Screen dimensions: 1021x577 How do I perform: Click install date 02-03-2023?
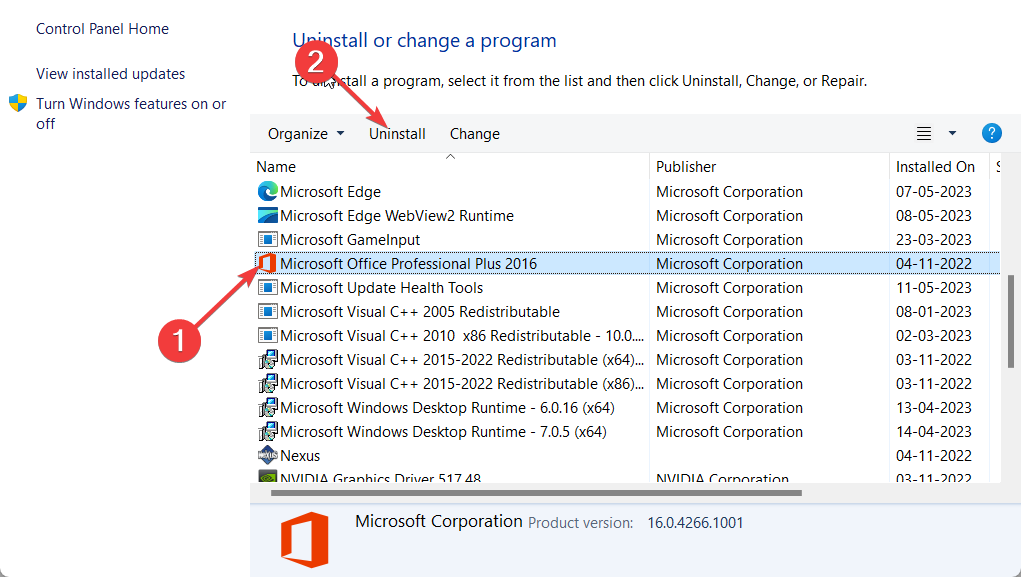click(x=934, y=336)
